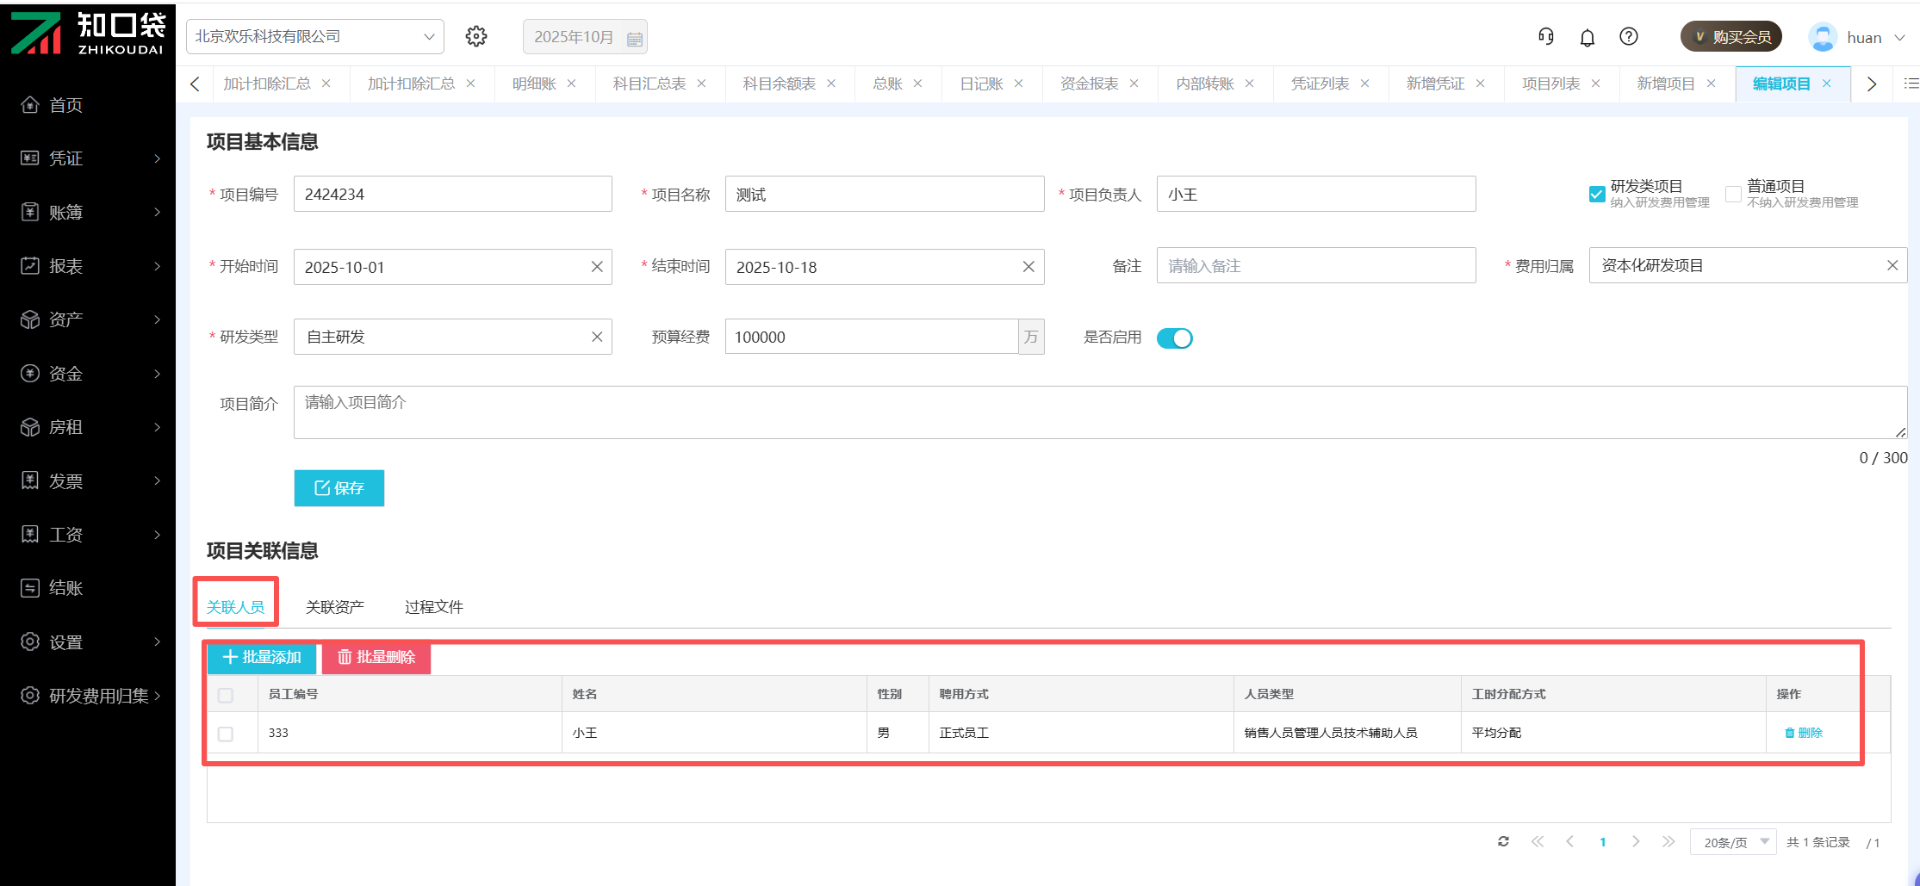Close the 编辑项目 tab
The width and height of the screenshot is (1920, 886).
(1827, 84)
